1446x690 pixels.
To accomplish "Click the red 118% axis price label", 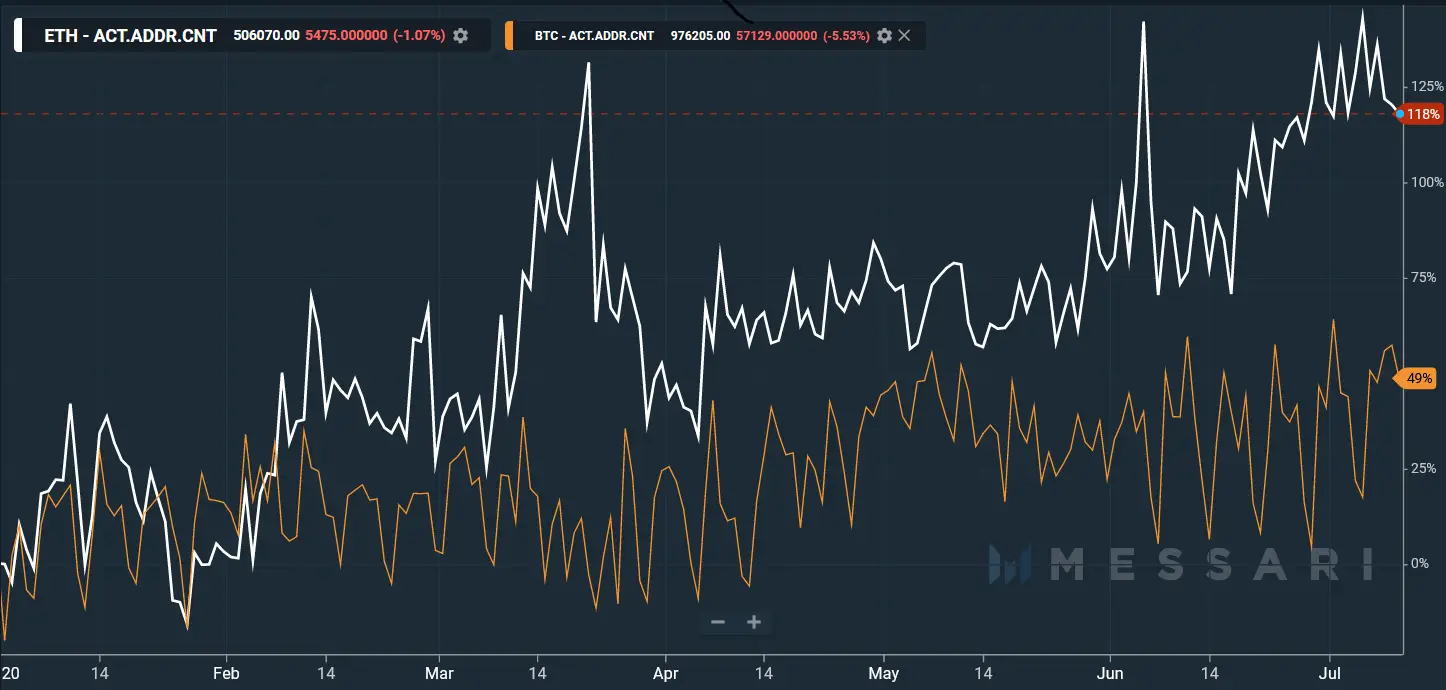I will click(1424, 114).
